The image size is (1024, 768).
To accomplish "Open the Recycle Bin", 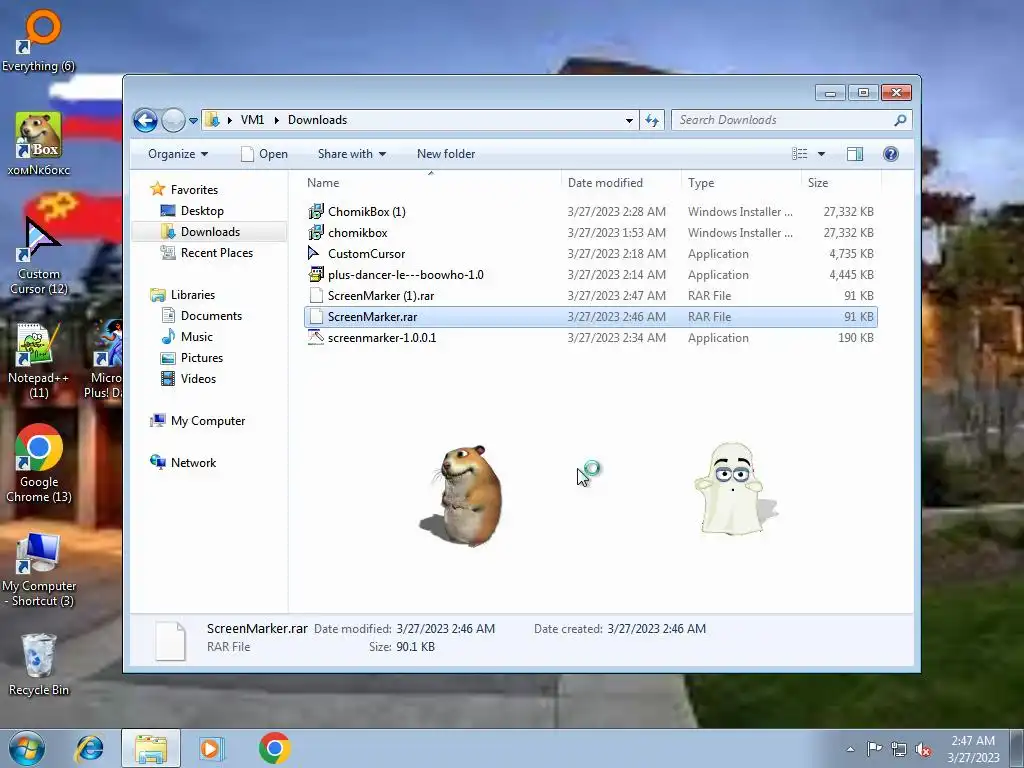I will point(38,665).
